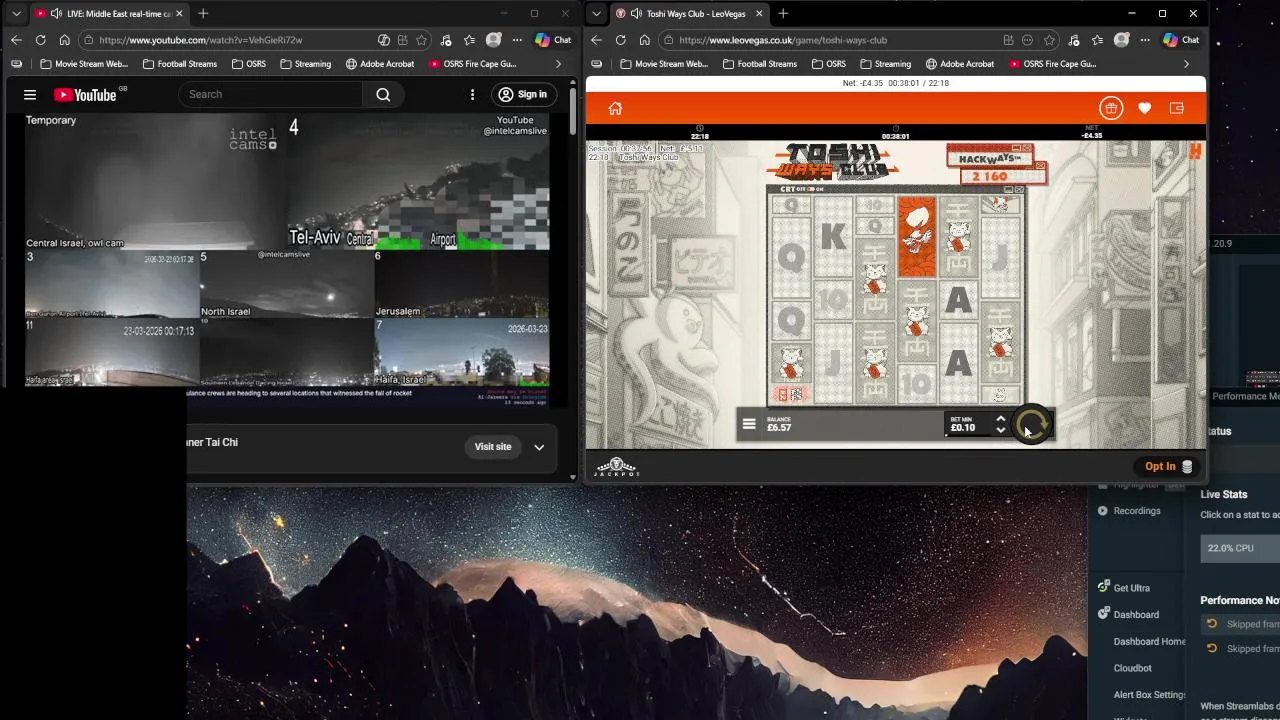Open OSRS bookmark folder in YouTube window
Viewport: 1280px width, 720px height.
pyautogui.click(x=248, y=64)
